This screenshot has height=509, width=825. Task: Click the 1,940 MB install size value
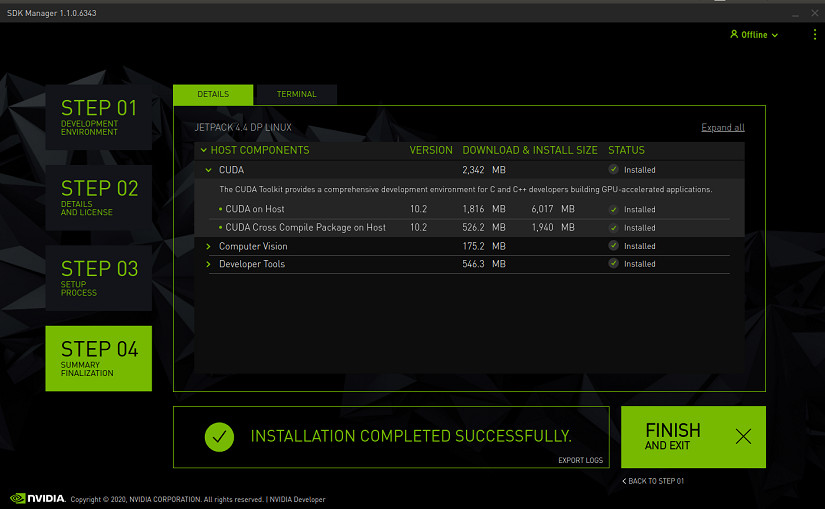(x=553, y=227)
